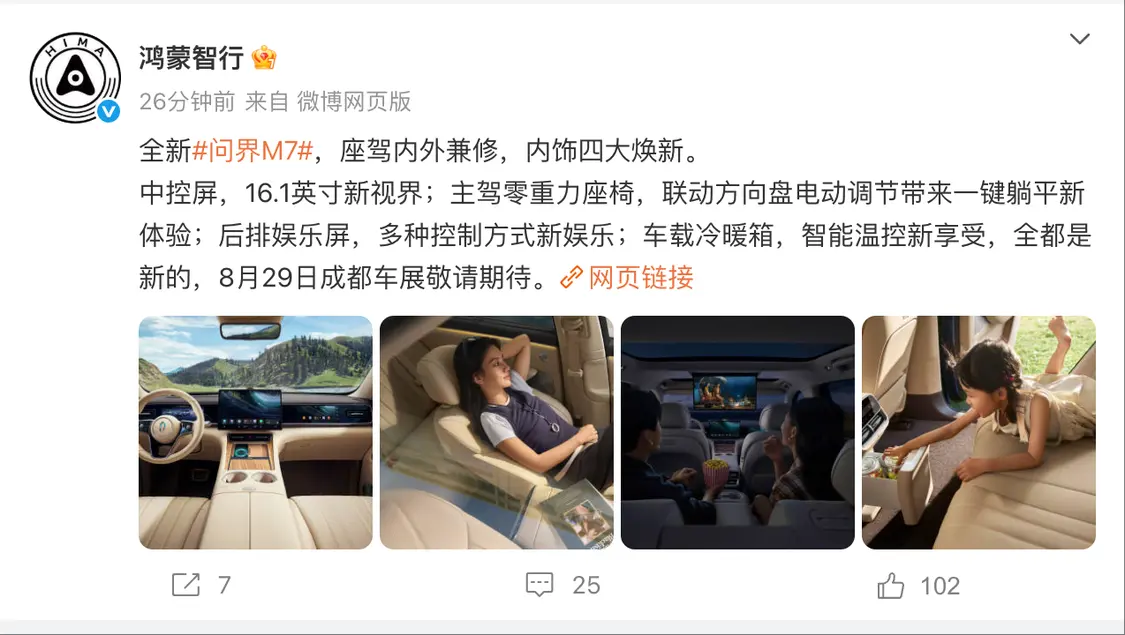
Task: Open the #问界M7# hashtag topic
Action: click(x=253, y=151)
